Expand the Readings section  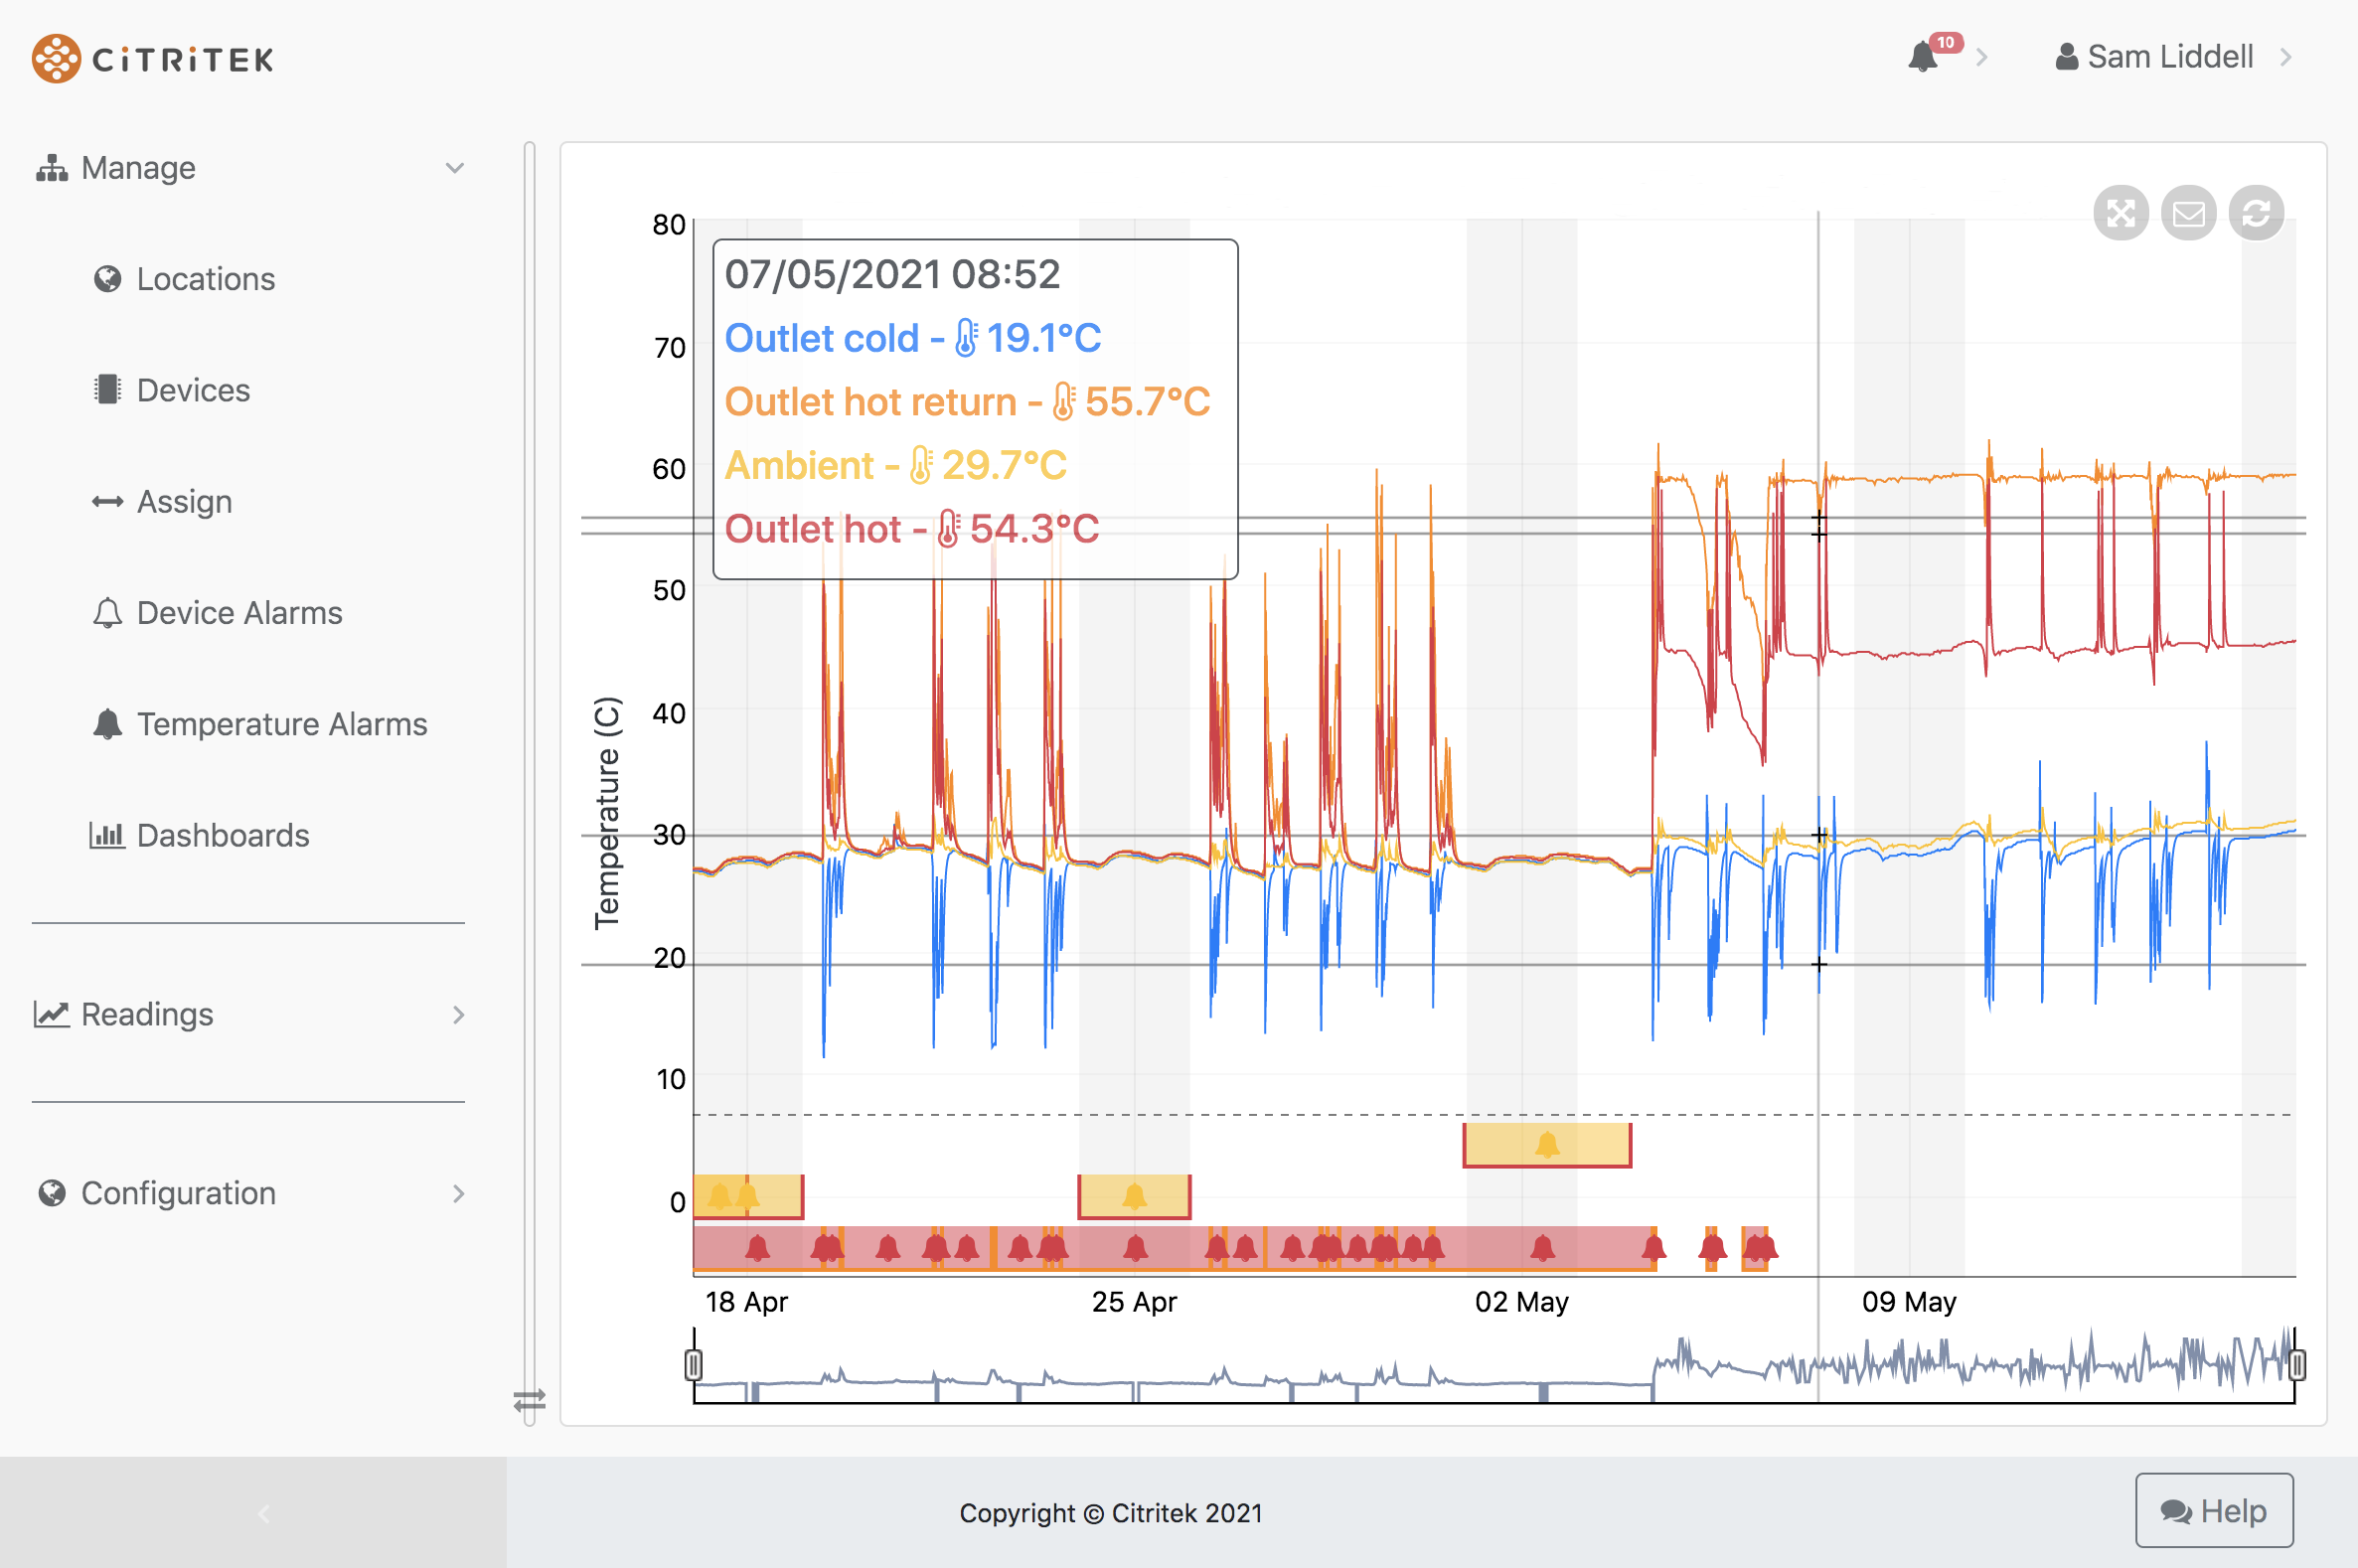[459, 1014]
